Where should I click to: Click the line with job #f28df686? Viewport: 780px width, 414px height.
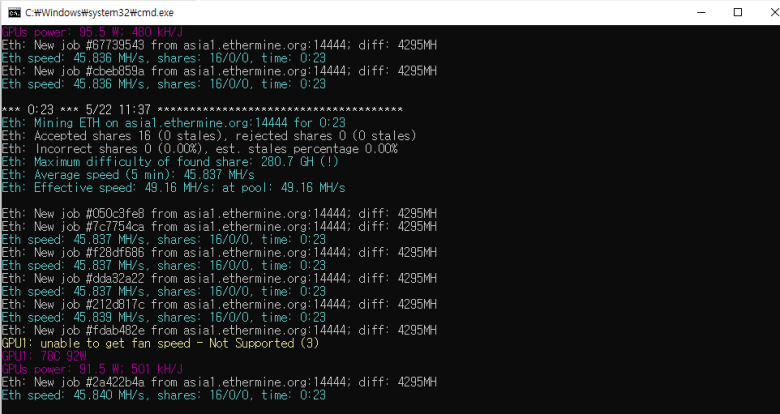click(219, 252)
